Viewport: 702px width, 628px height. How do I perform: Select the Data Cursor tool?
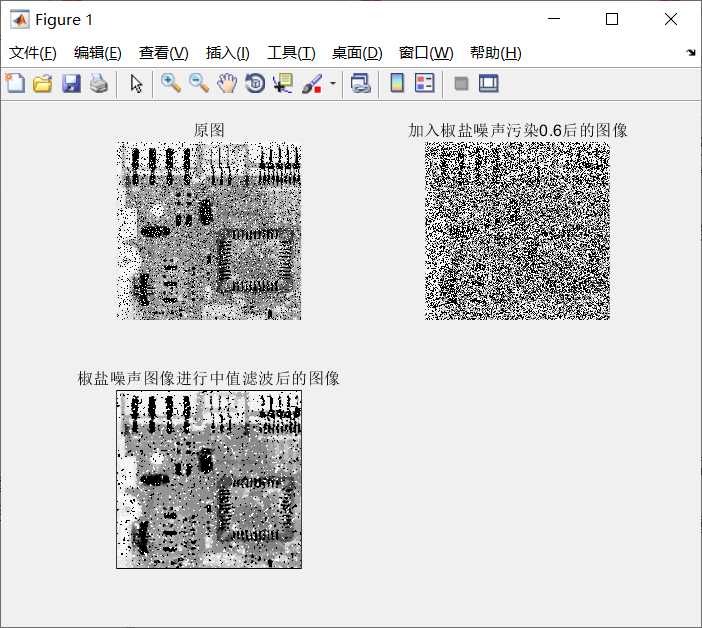click(283, 84)
